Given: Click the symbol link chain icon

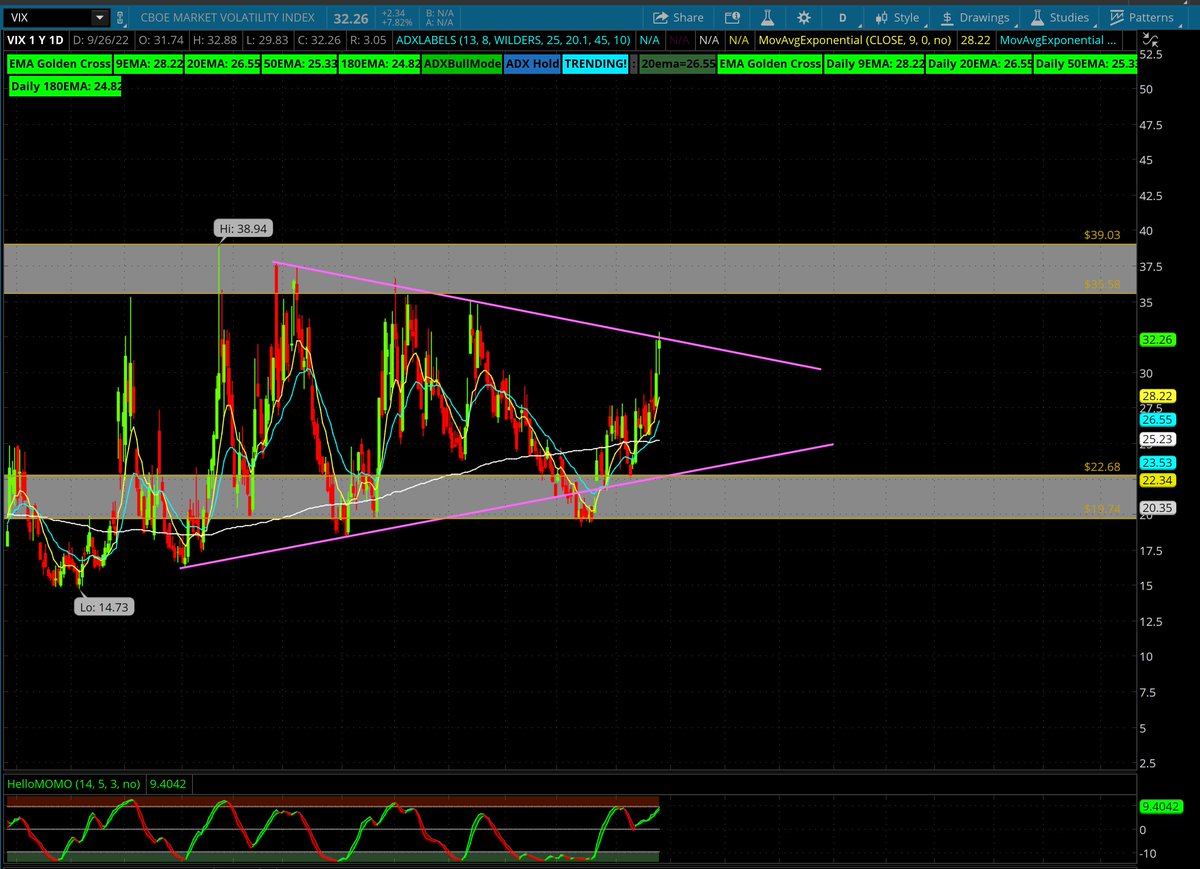Looking at the screenshot, I should (121, 17).
